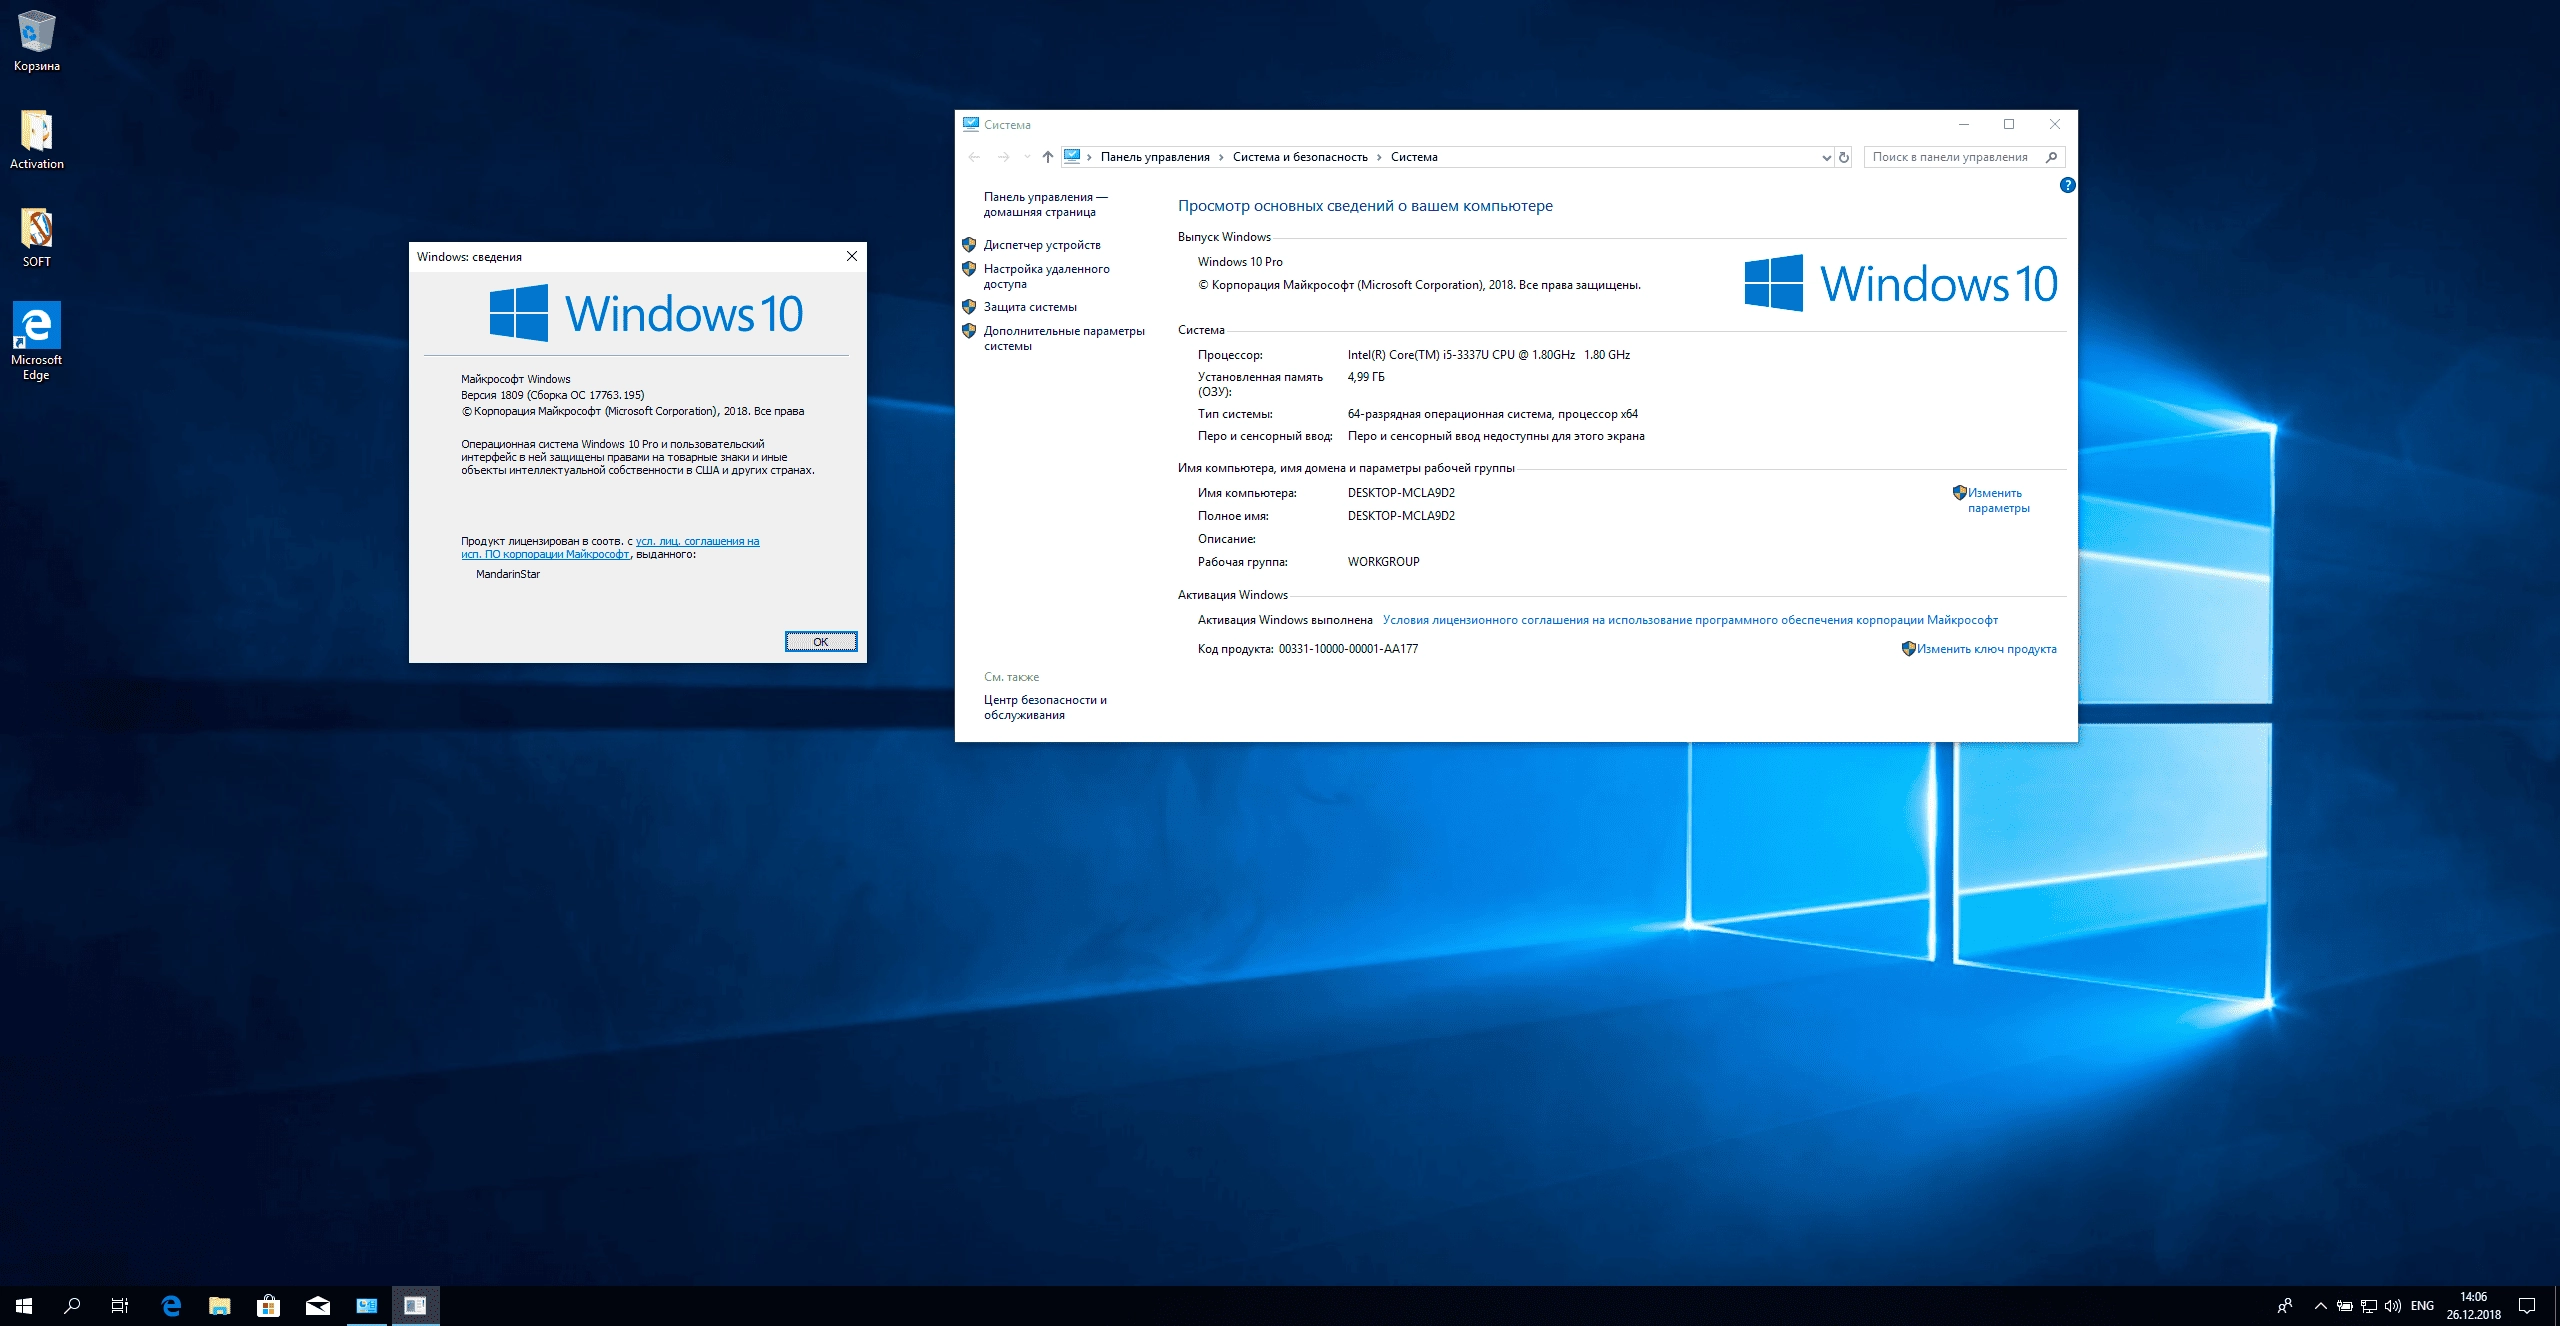This screenshot has width=2560, height=1326.
Task: Show hidden system tray icons
Action: (2320, 1306)
